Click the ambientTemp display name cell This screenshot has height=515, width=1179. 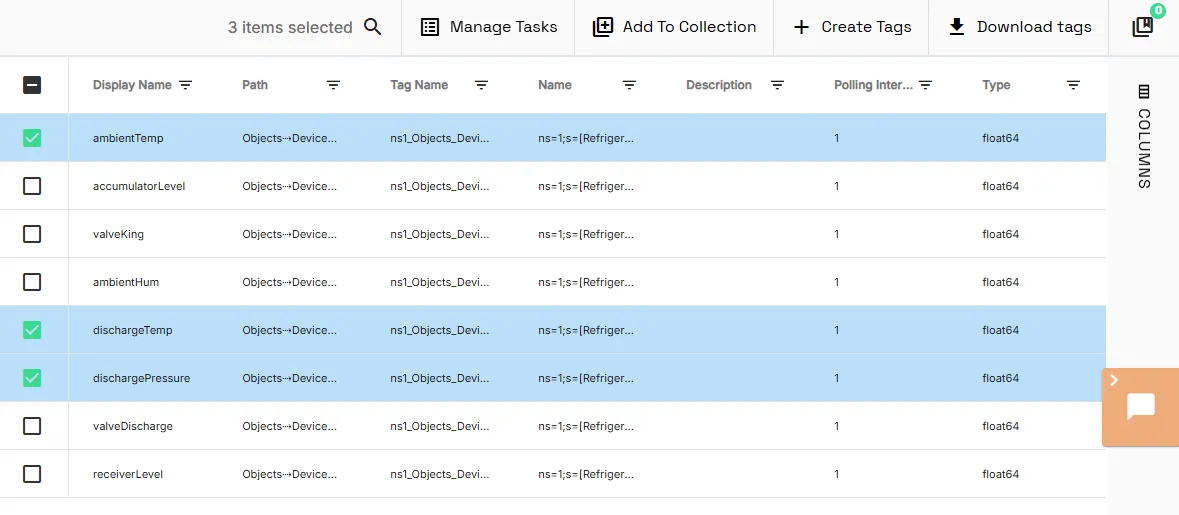(128, 138)
